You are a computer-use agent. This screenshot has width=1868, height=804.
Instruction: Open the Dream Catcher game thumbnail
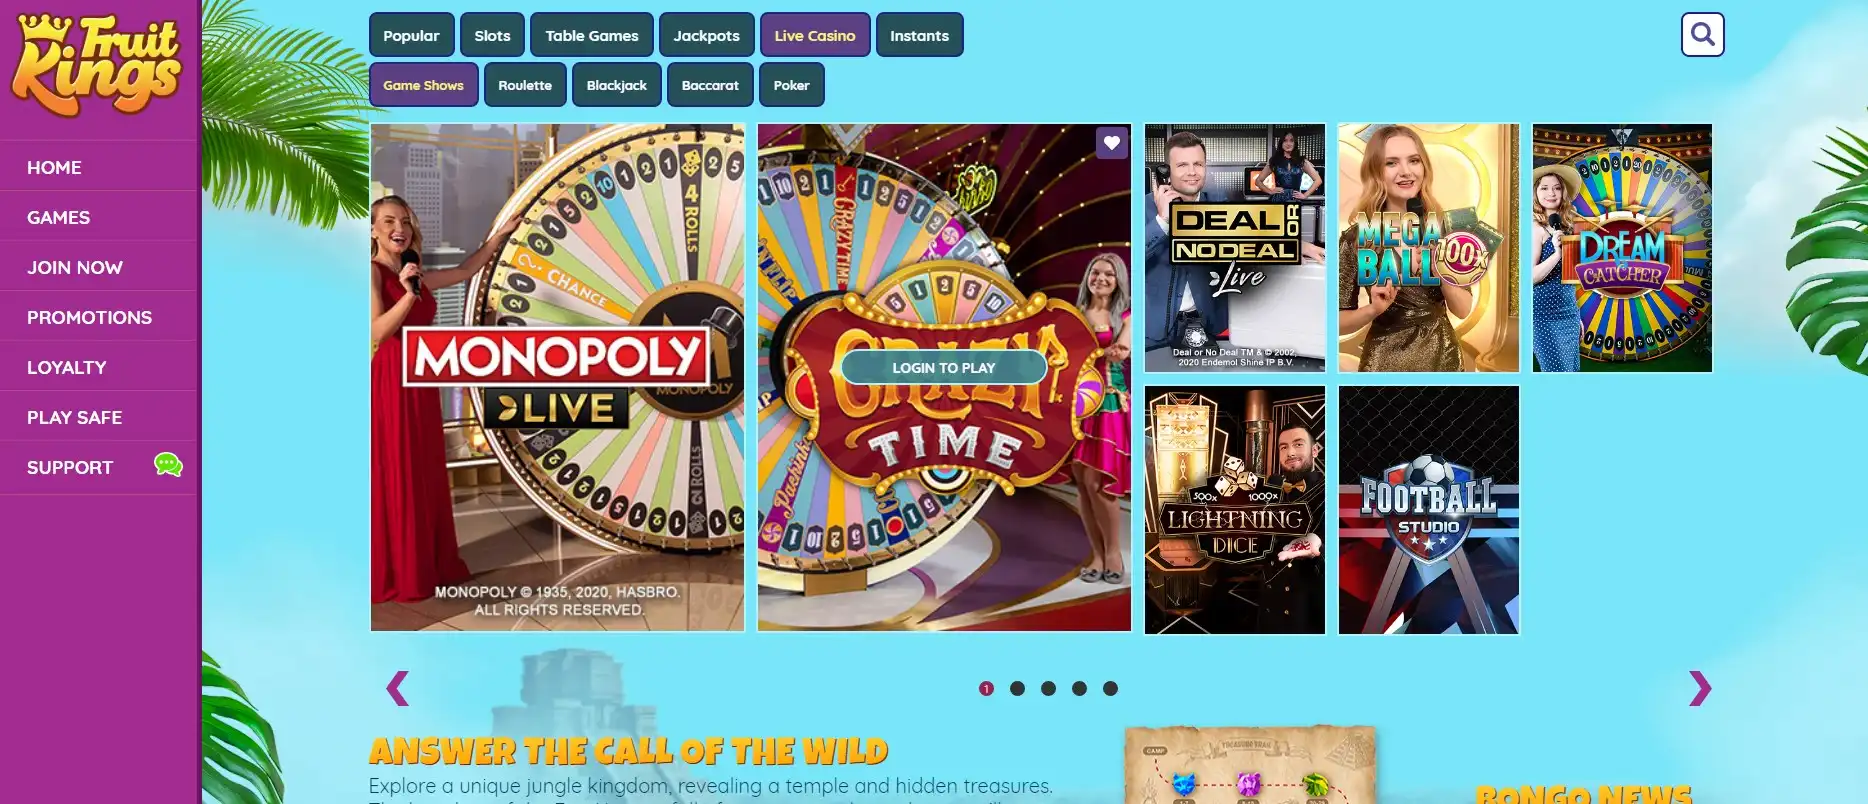1622,248
